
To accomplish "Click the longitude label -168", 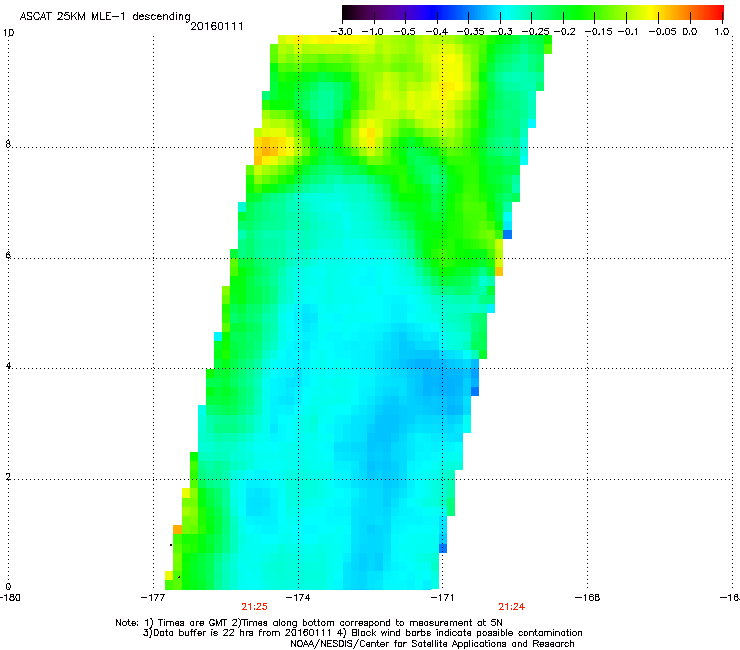I will click(x=588, y=598).
